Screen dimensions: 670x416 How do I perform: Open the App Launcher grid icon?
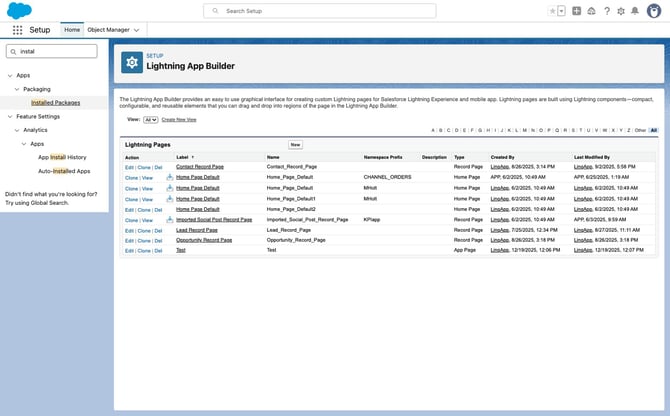(x=18, y=30)
